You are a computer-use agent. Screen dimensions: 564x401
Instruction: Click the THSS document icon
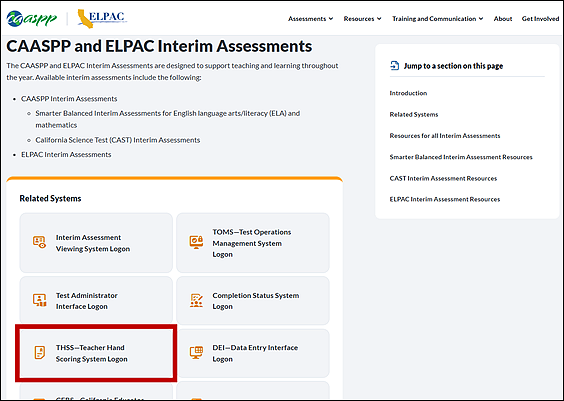point(40,352)
